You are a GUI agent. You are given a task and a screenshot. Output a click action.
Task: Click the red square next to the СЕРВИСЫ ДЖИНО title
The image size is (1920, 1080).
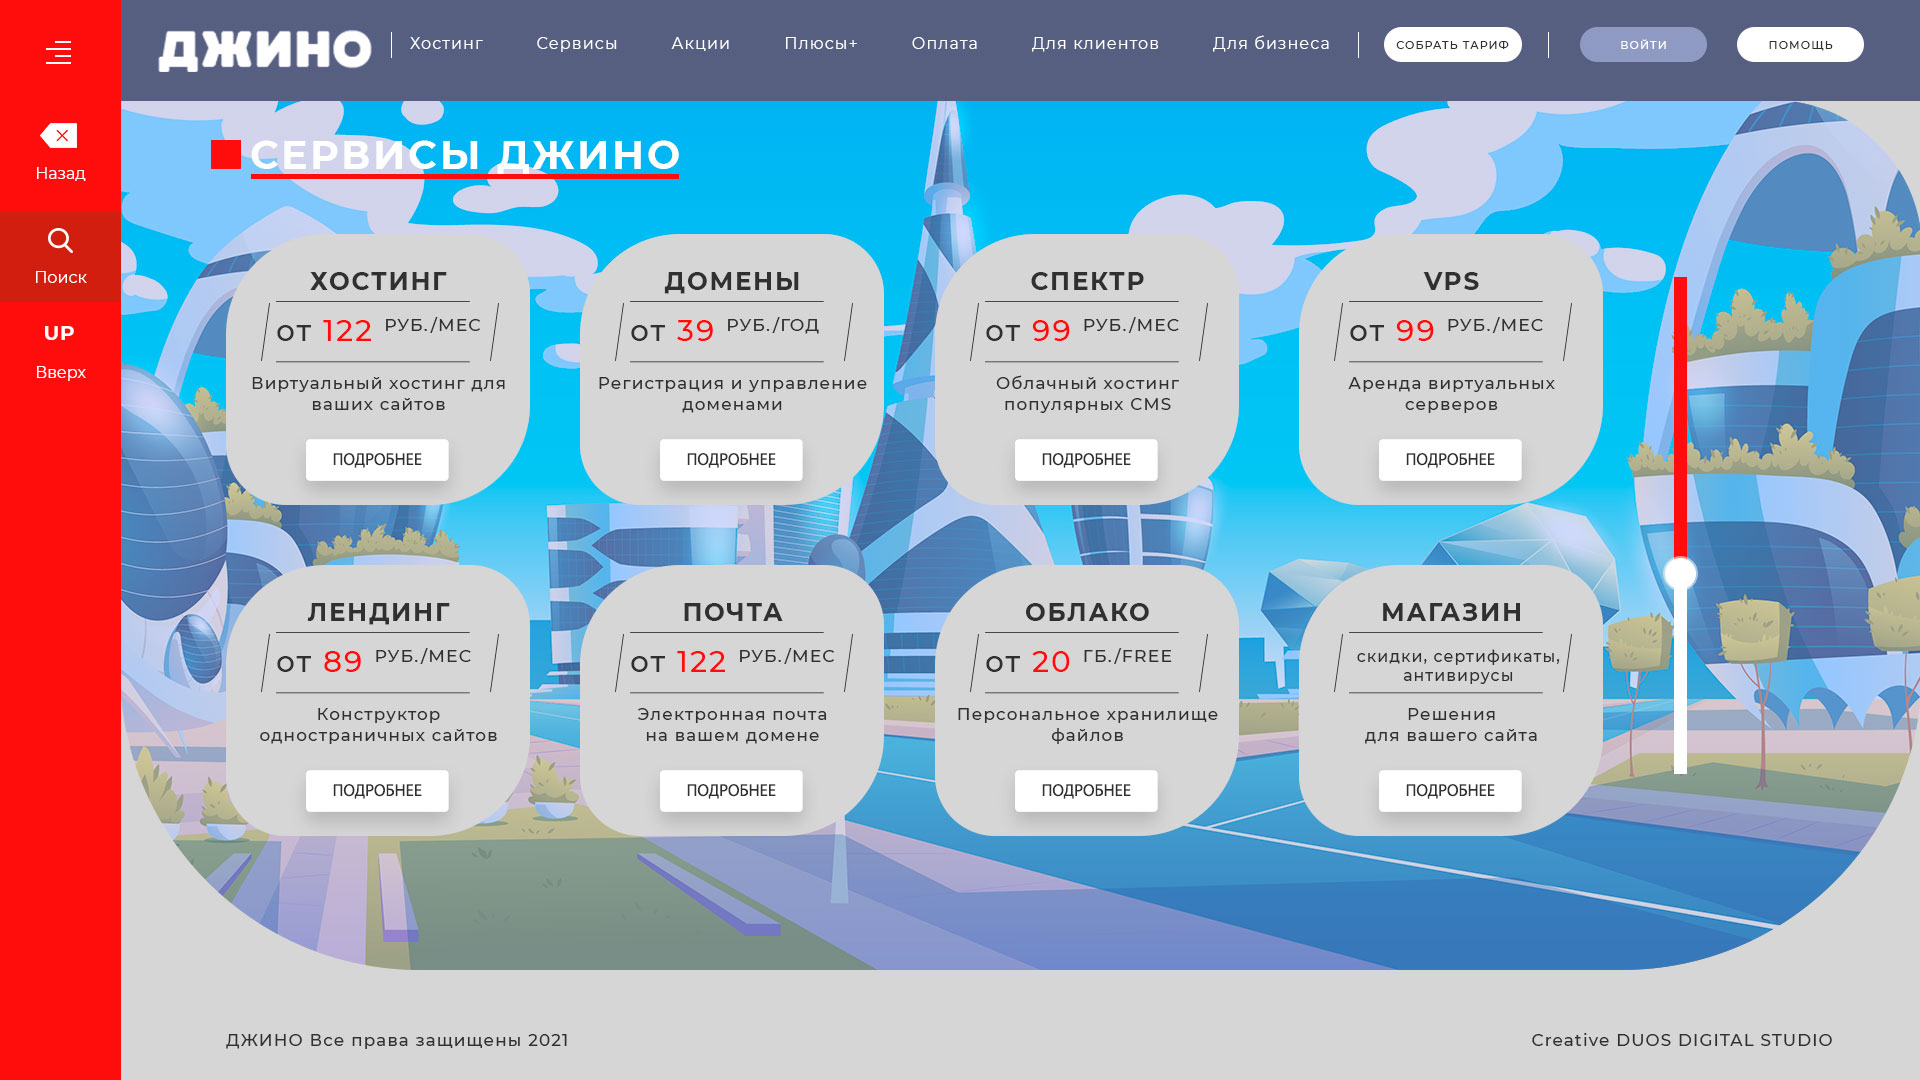[x=226, y=154]
